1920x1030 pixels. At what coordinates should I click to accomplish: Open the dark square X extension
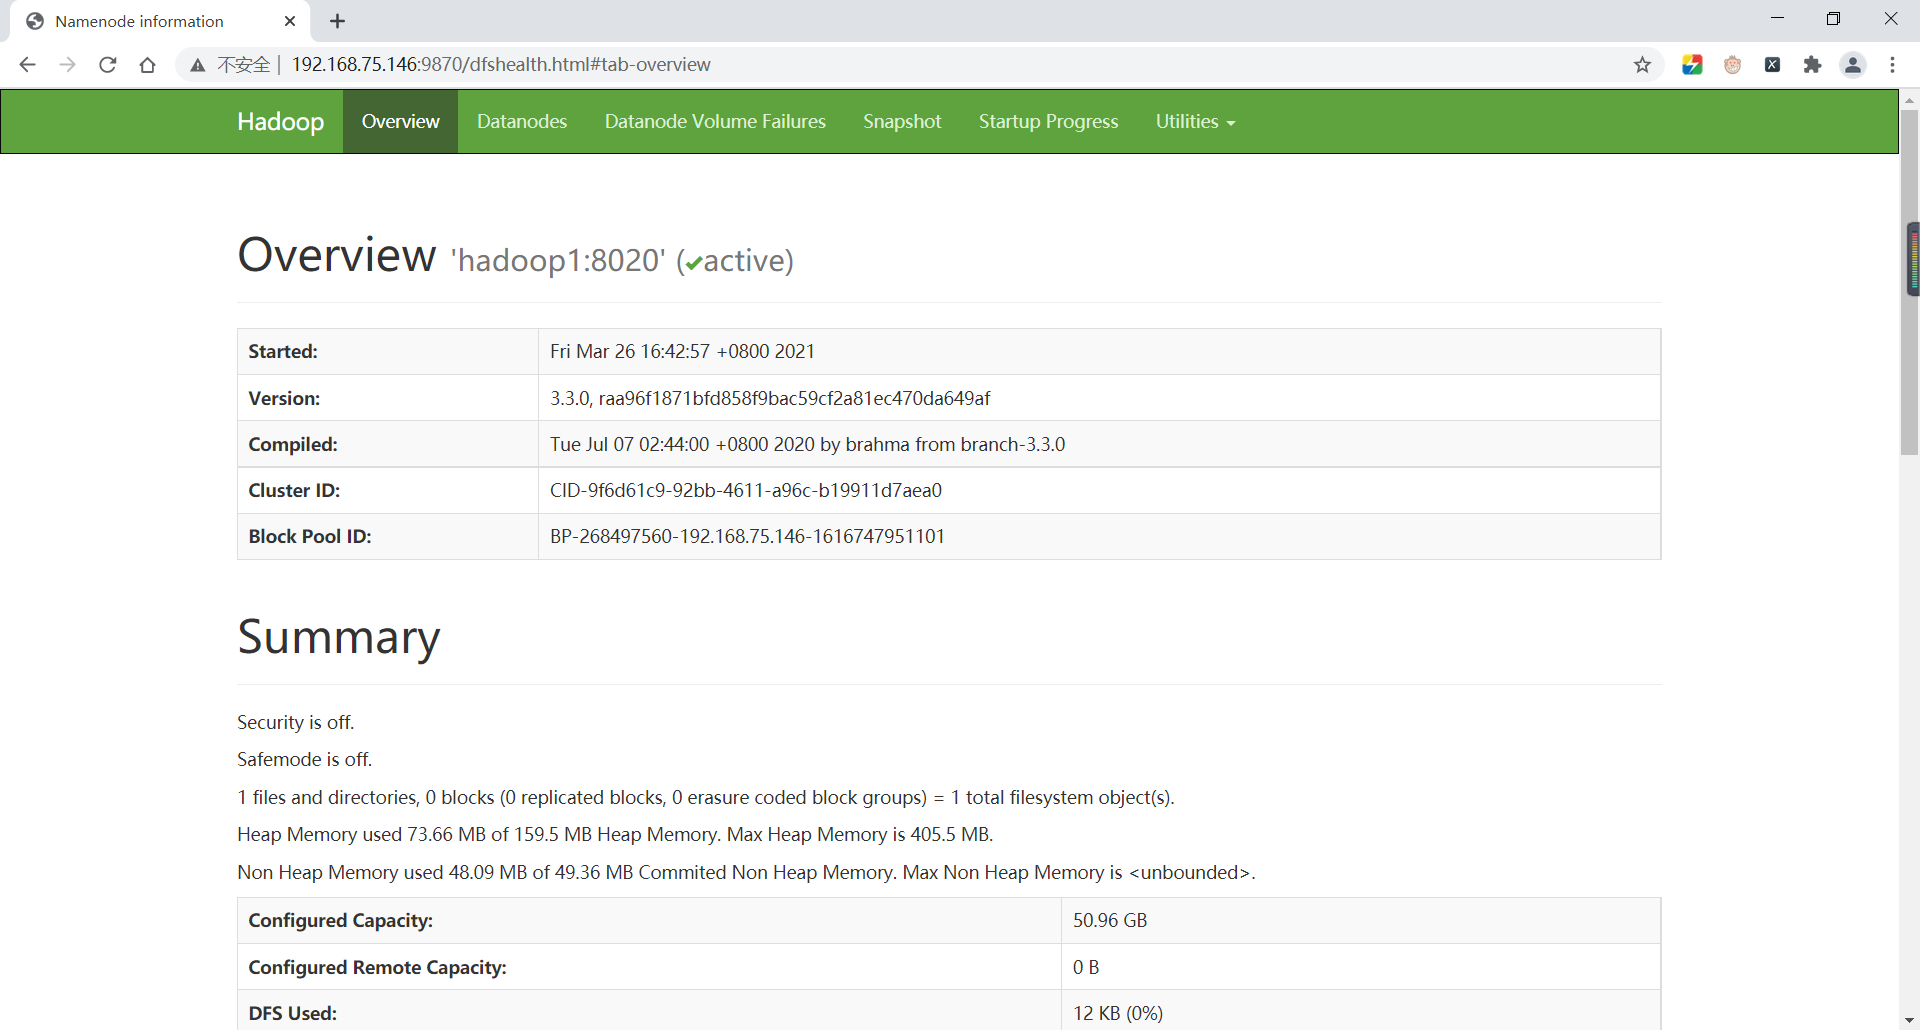point(1772,65)
